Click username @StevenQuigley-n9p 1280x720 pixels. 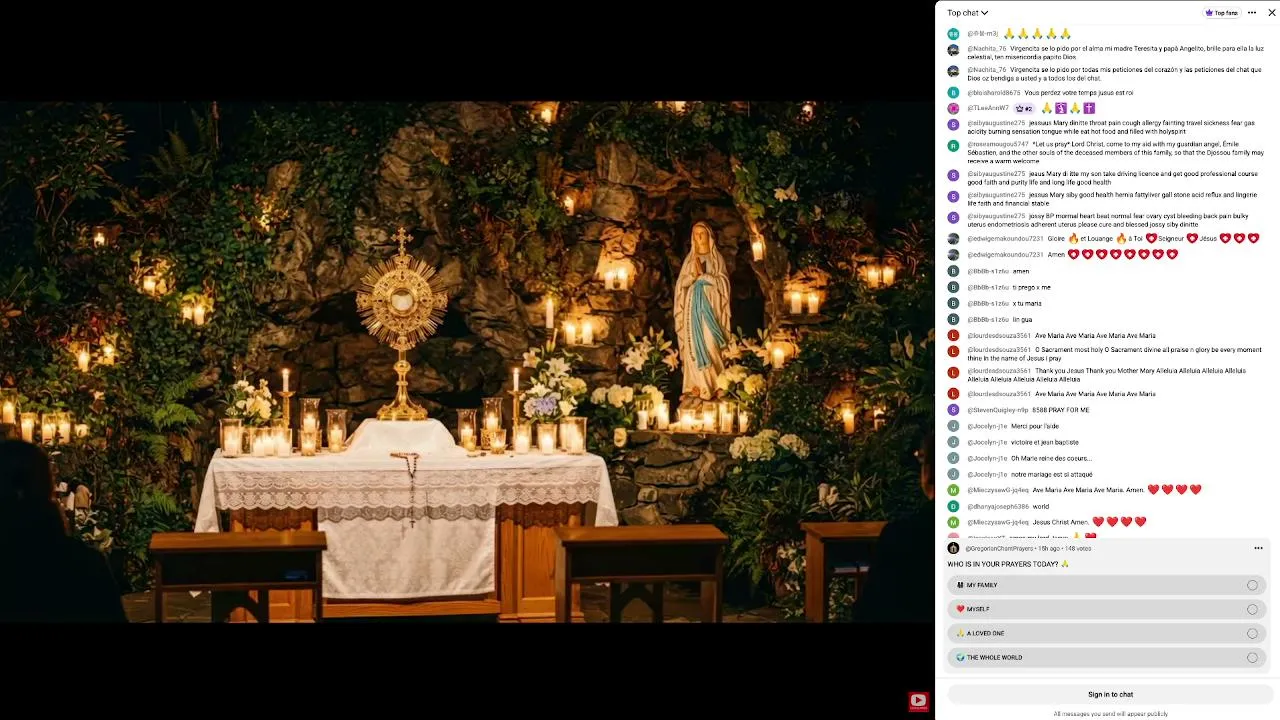997,410
